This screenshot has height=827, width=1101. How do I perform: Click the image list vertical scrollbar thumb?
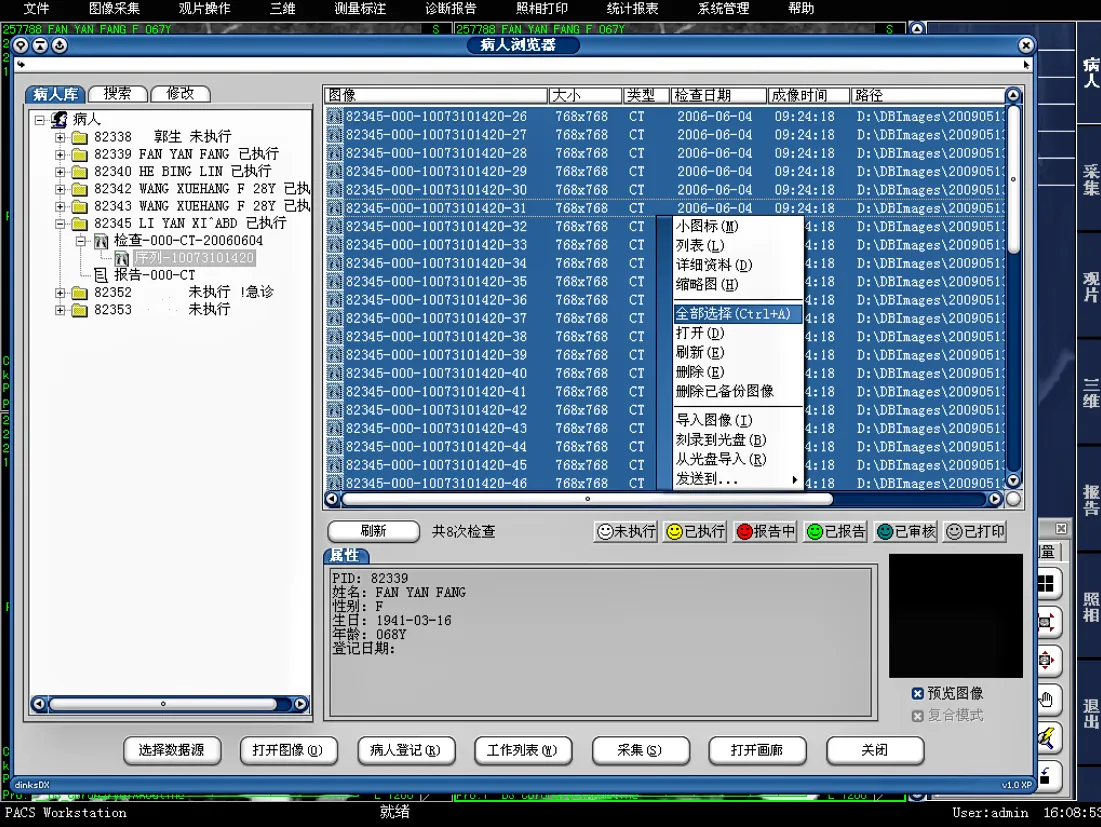tap(1013, 179)
